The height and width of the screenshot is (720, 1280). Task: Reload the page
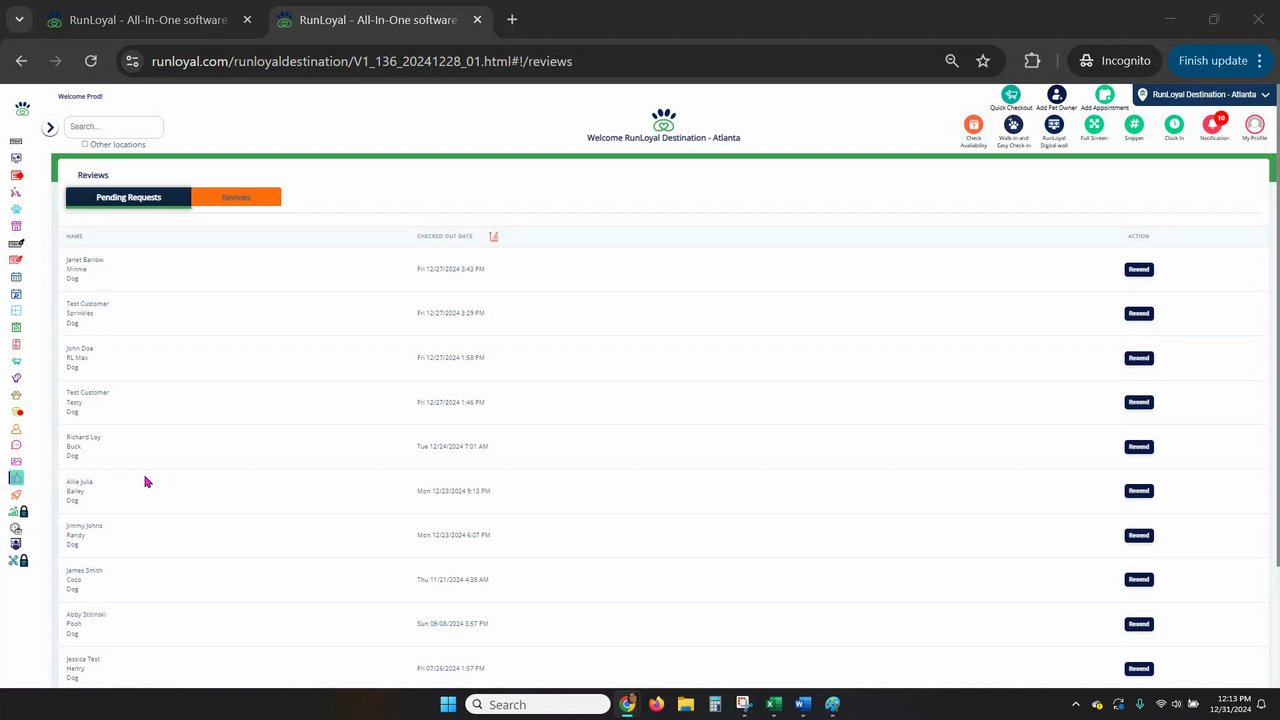91,61
